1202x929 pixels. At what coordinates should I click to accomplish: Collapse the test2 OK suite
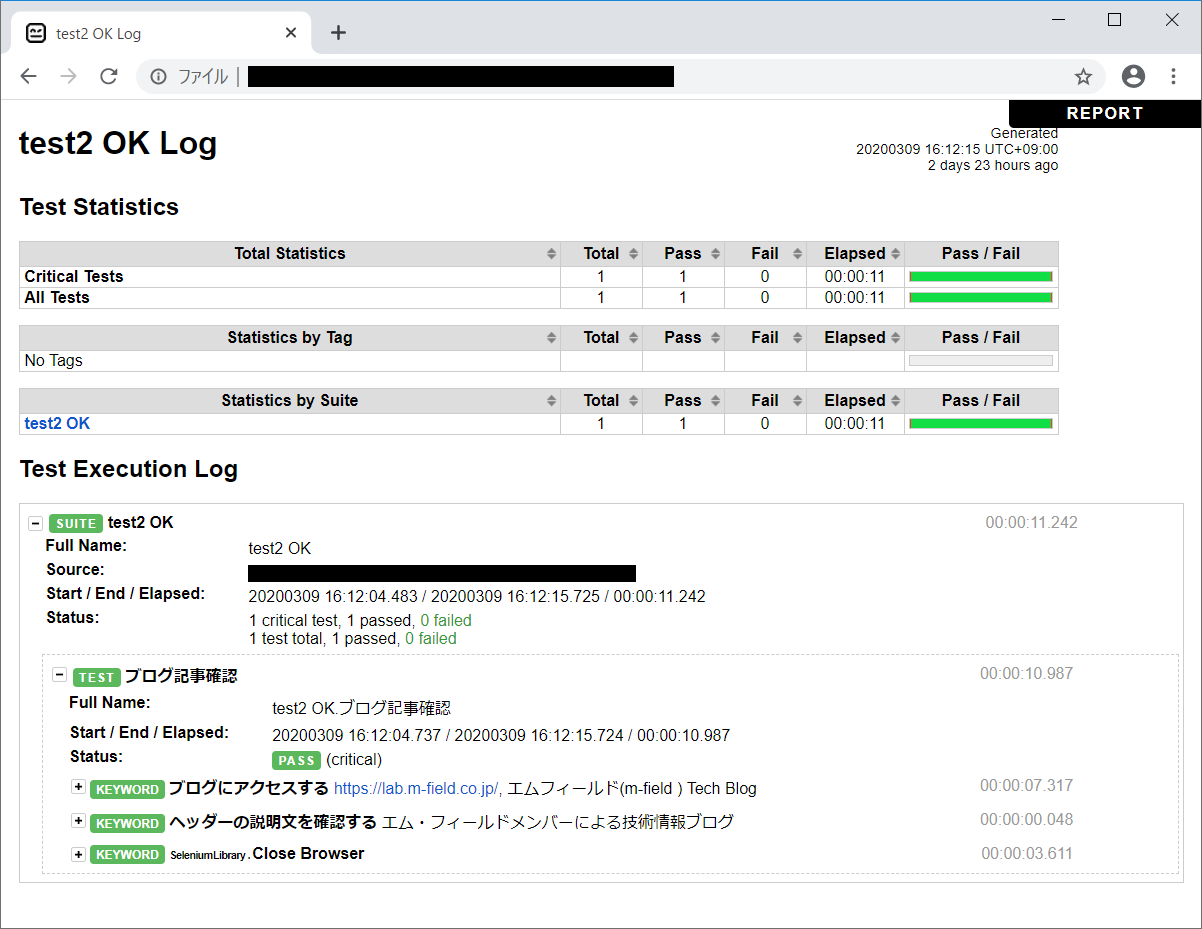(36, 523)
